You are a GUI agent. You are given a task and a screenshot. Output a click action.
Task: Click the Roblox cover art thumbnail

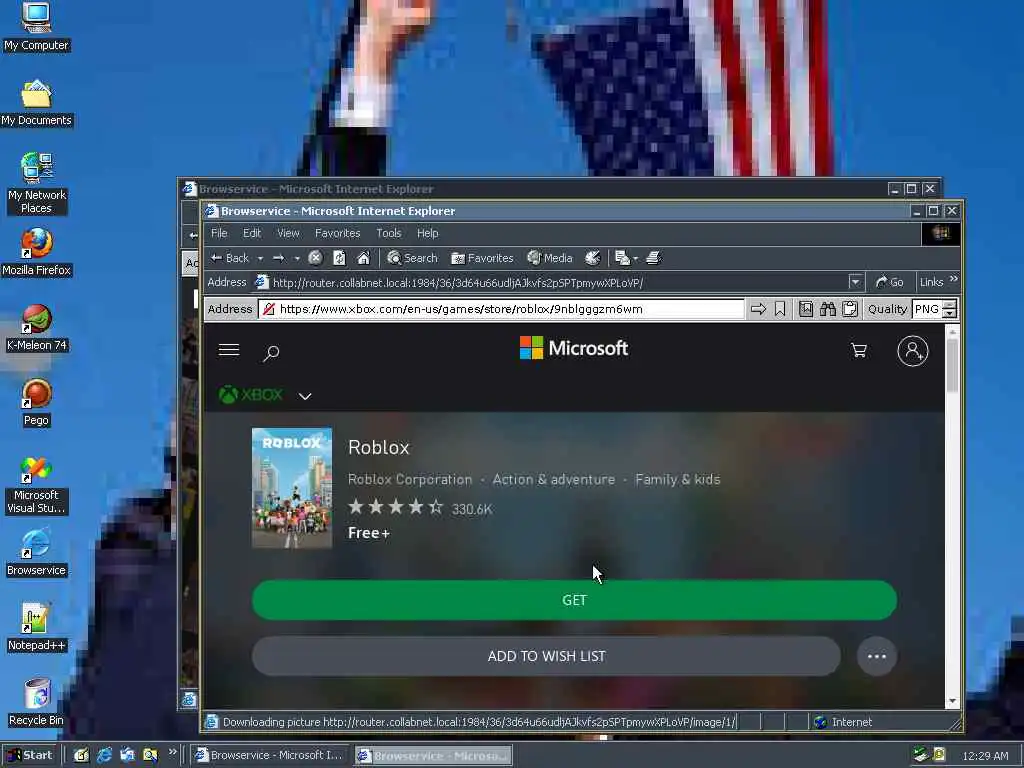(x=292, y=488)
